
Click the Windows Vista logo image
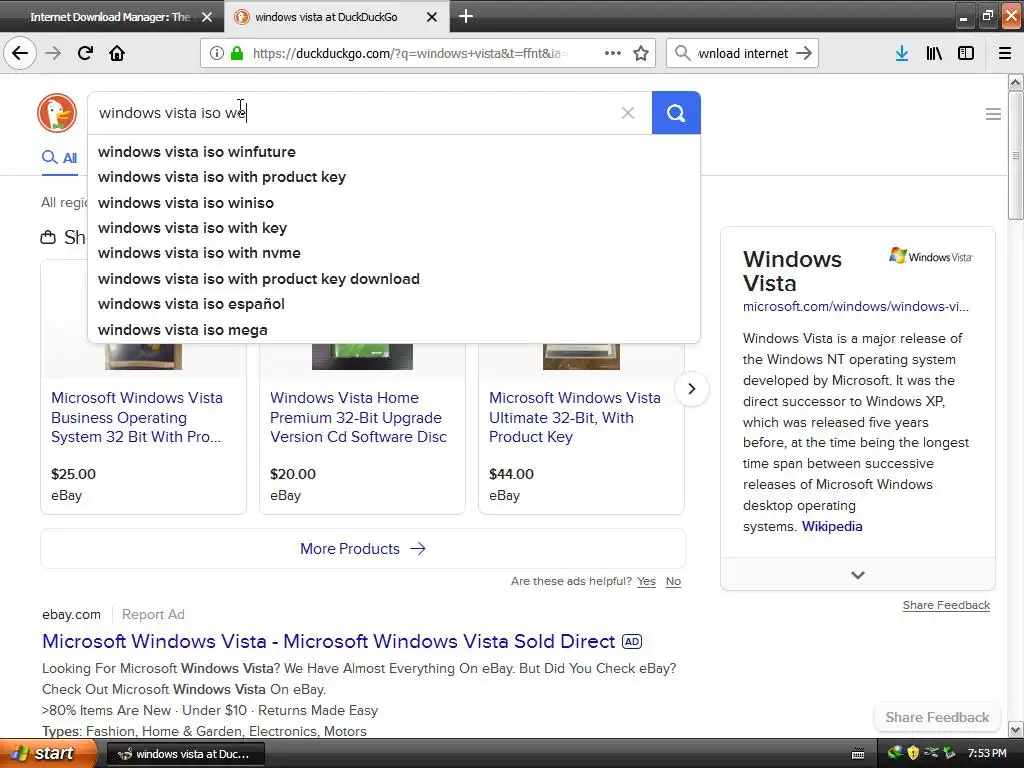tap(931, 256)
